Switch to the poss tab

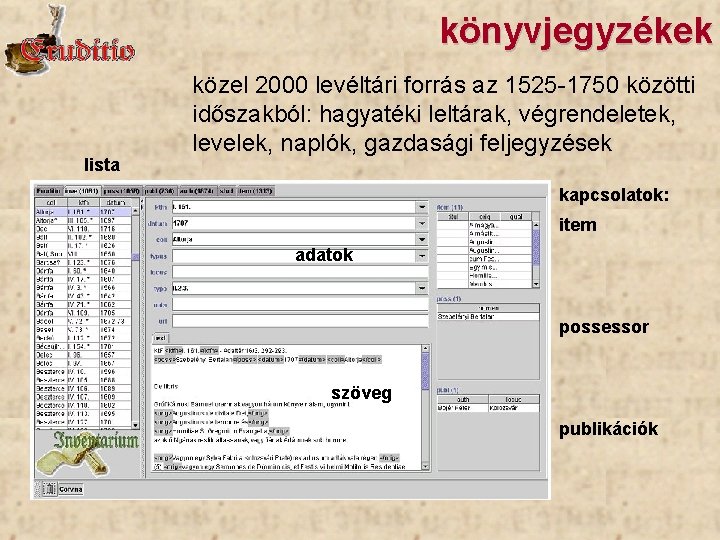121,191
